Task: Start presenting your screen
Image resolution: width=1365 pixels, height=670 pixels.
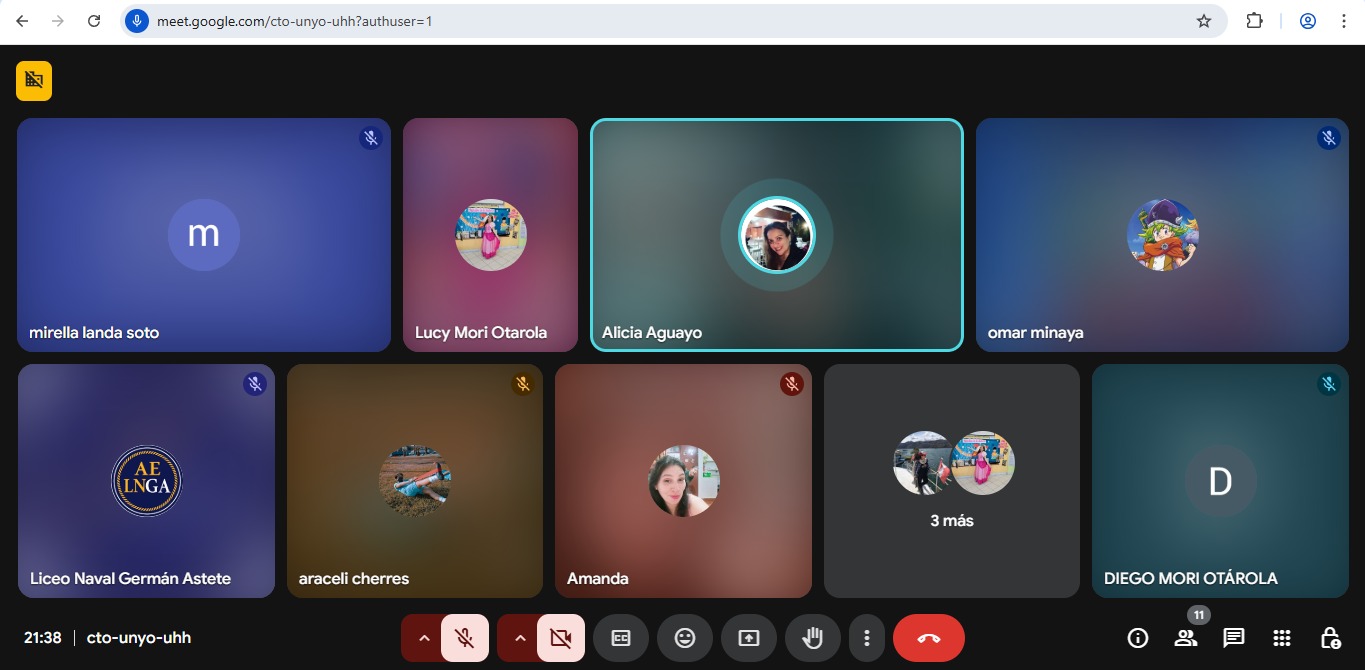Action: click(749, 638)
